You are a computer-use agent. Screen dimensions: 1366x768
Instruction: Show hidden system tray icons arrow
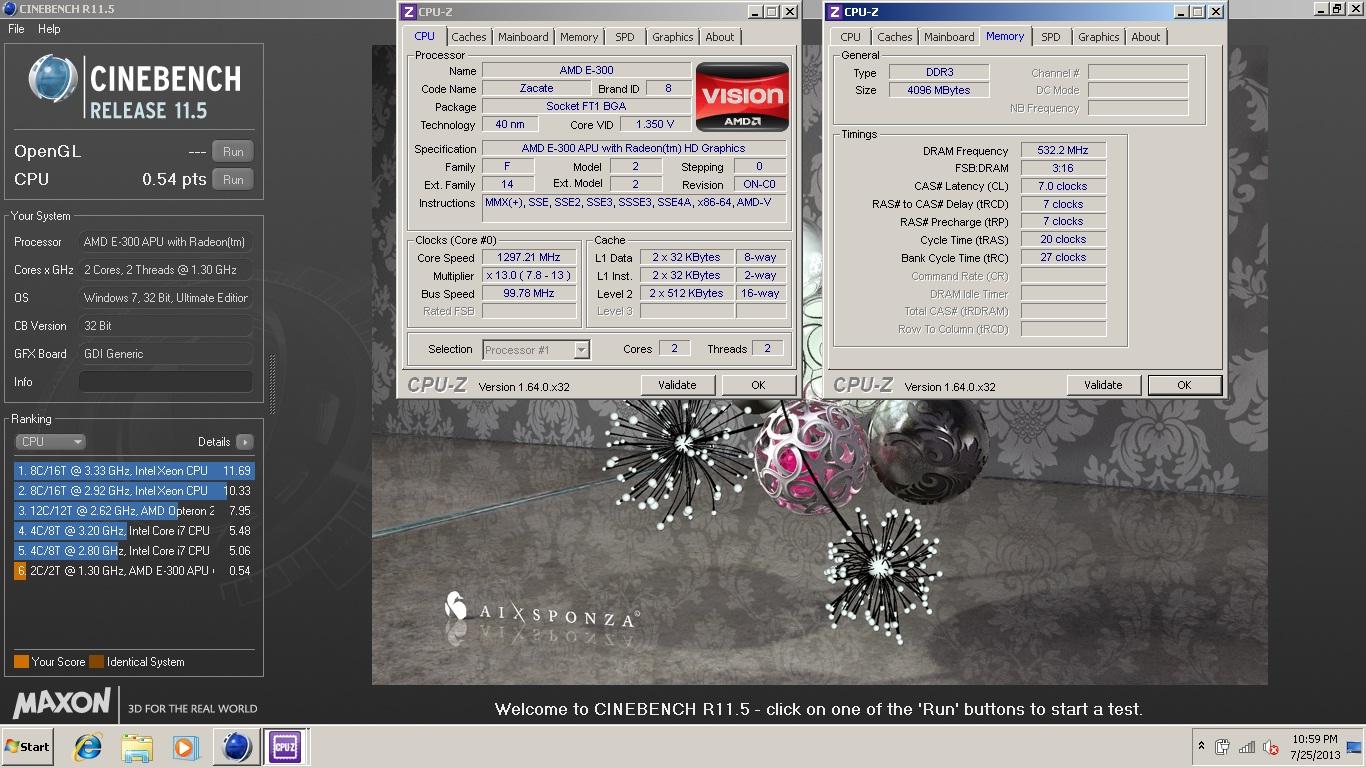[x=1200, y=747]
